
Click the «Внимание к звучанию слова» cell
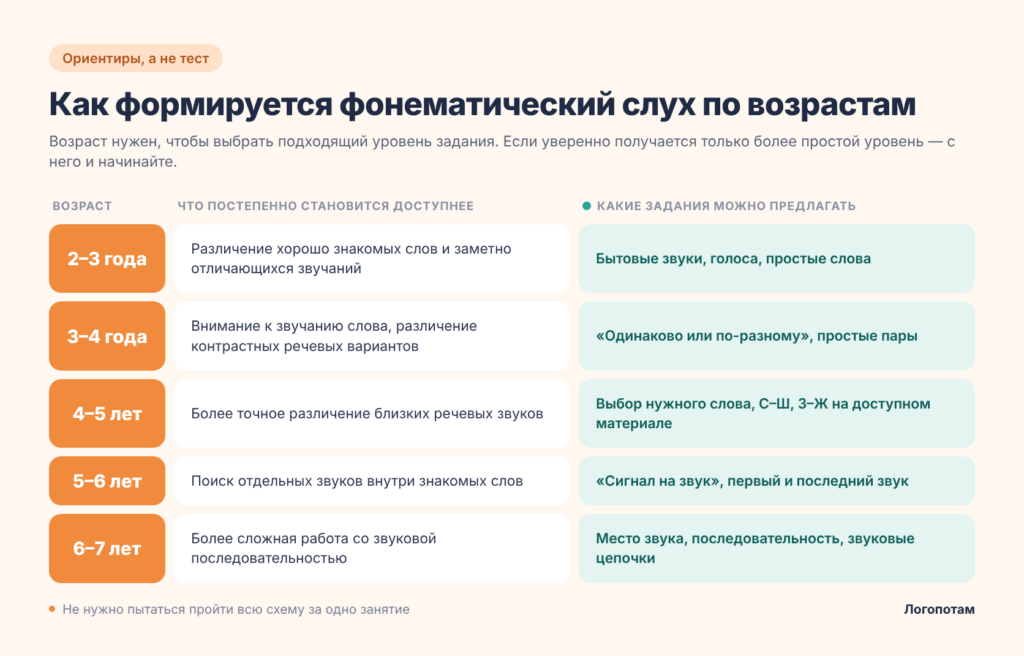[372, 336]
